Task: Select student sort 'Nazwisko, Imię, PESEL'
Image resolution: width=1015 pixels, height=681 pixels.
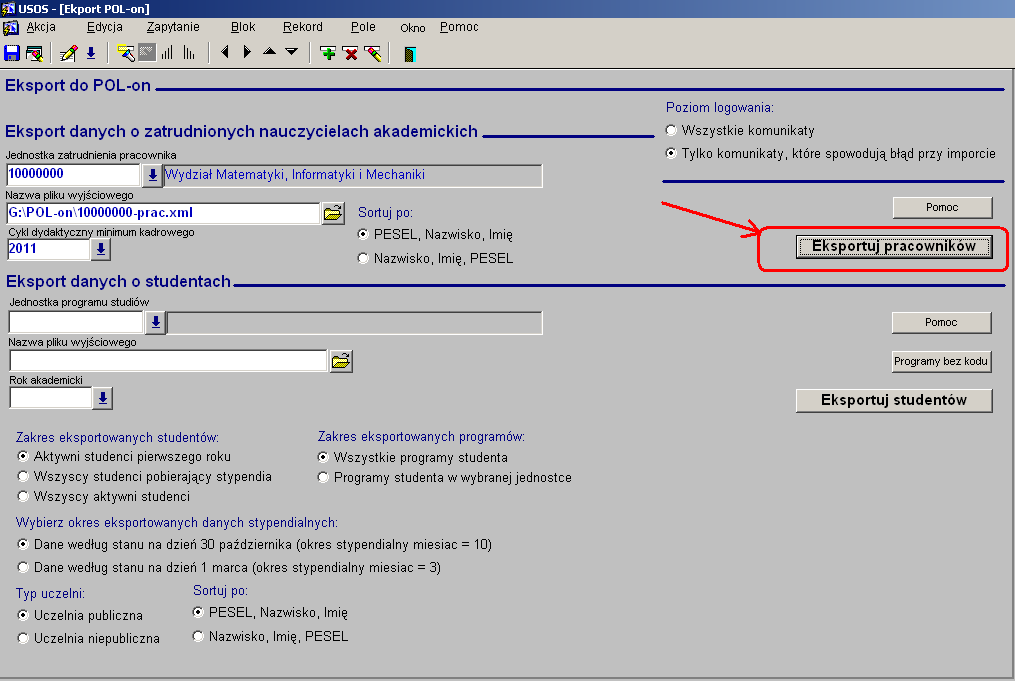Action: point(198,636)
